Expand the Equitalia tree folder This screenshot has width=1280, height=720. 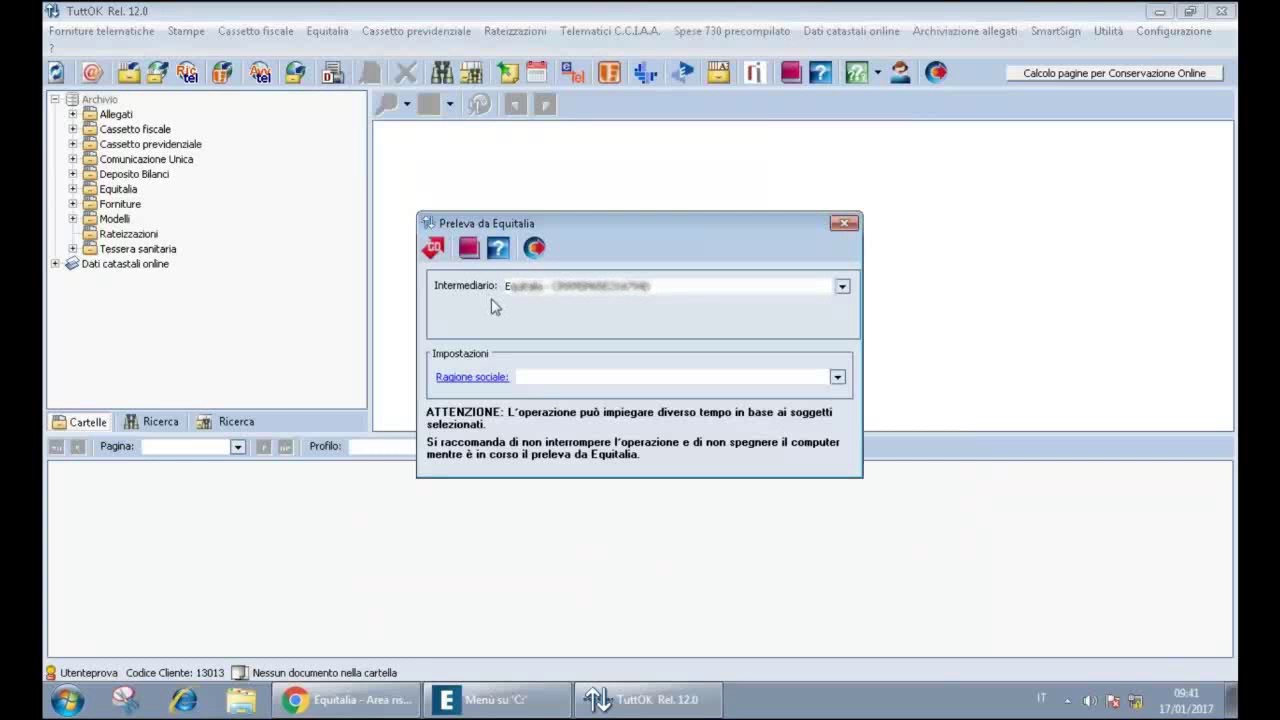pyautogui.click(x=72, y=189)
